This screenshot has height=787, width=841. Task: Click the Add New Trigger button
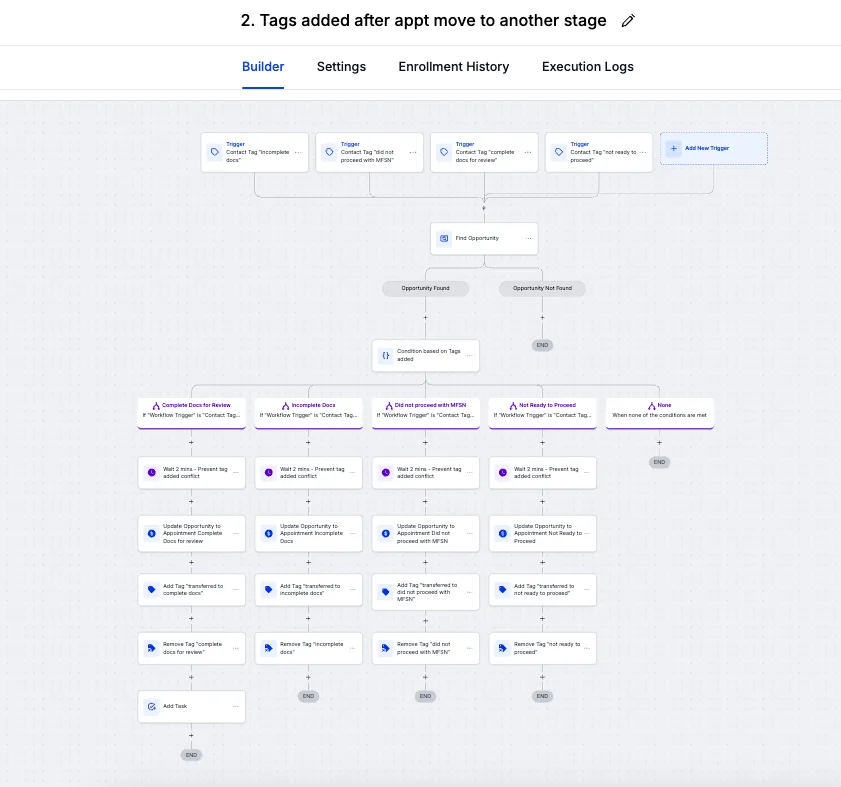714,148
